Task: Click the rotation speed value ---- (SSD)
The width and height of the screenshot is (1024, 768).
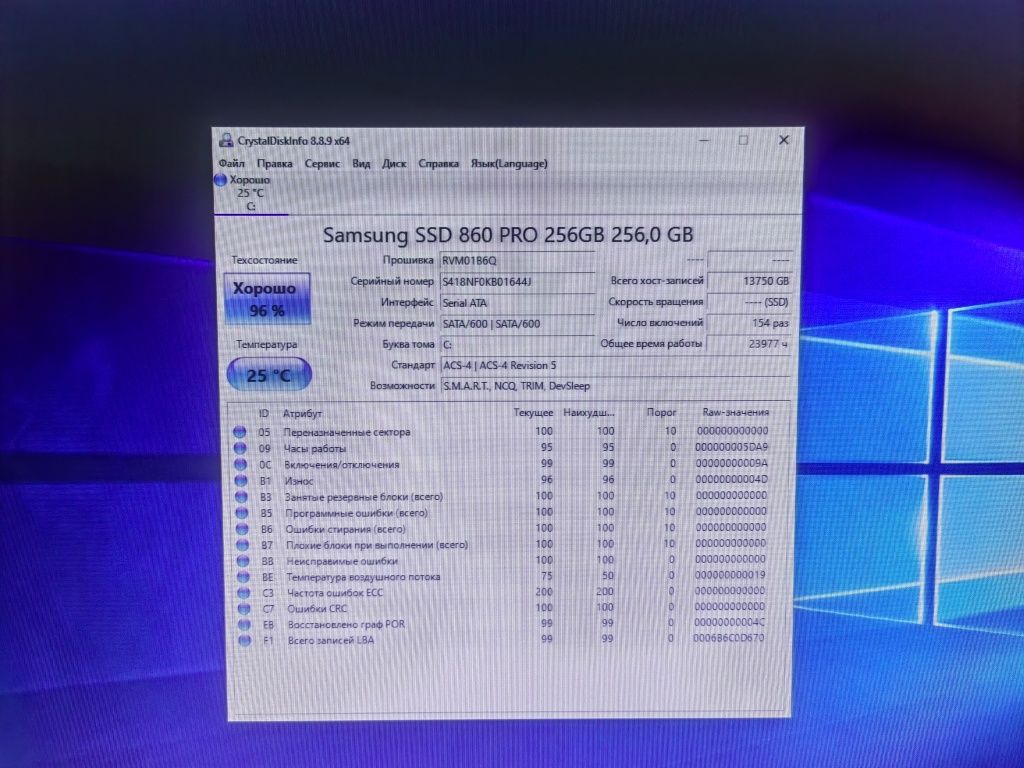Action: 749,302
